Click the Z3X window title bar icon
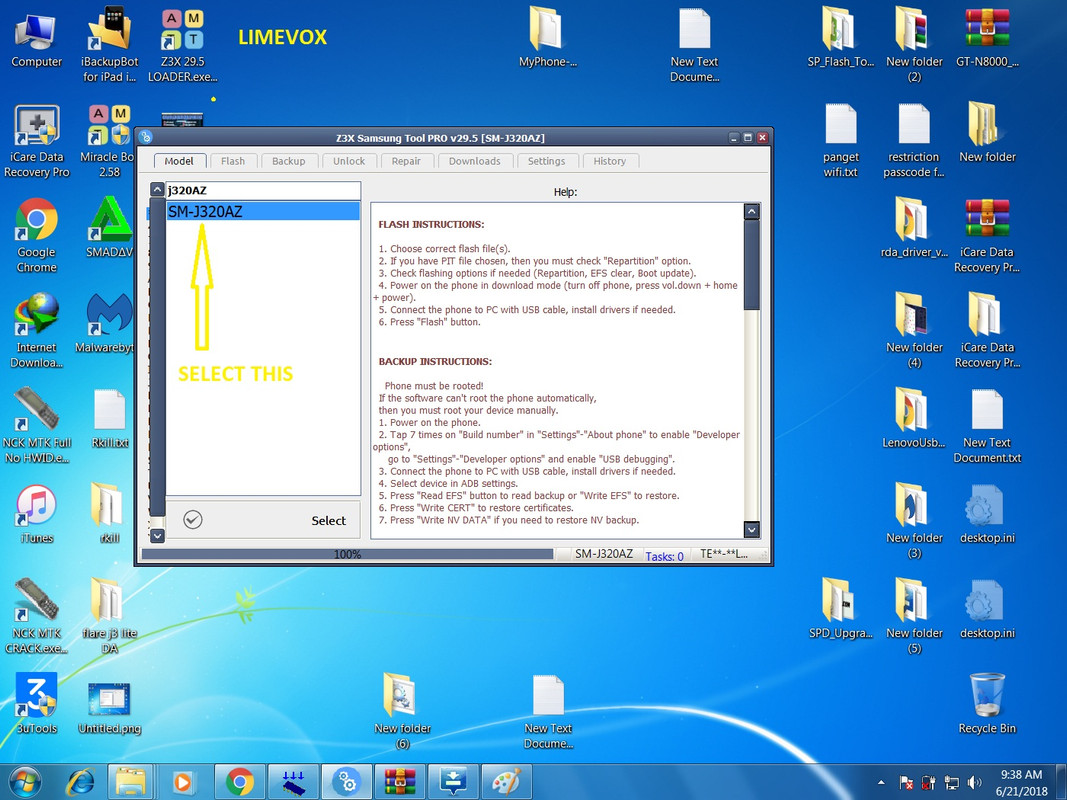Viewport: 1067px width, 800px height. click(145, 137)
